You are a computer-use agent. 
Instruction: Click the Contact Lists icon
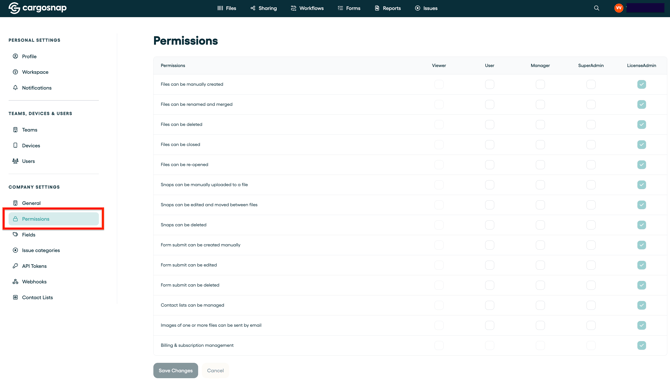[15, 298]
